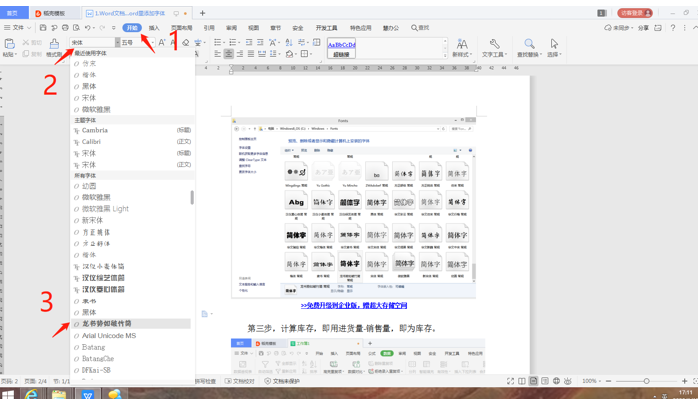The height and width of the screenshot is (399, 698).
Task: Expand the 文件 menu dropdown
Action: [x=18, y=28]
